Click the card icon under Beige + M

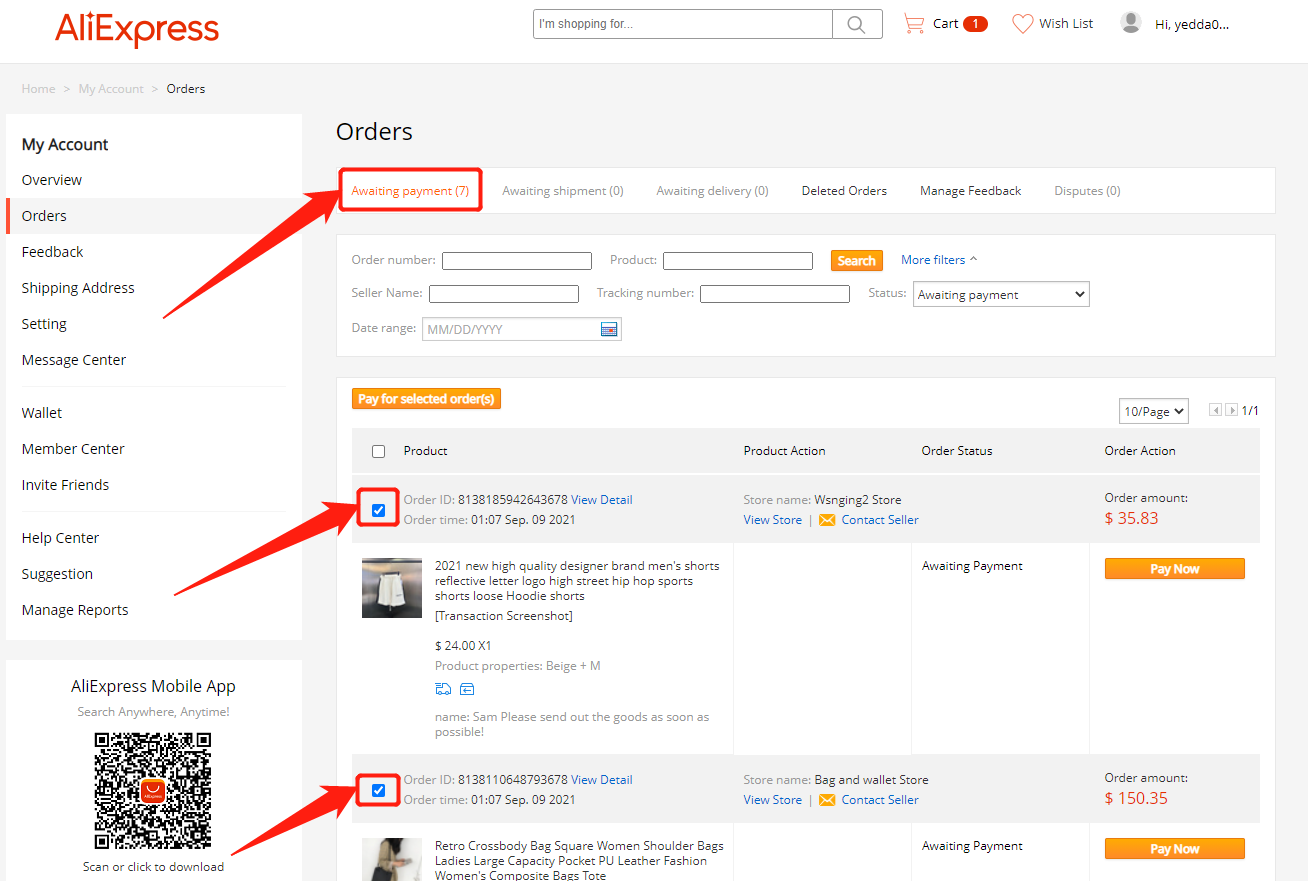pyautogui.click(x=467, y=689)
